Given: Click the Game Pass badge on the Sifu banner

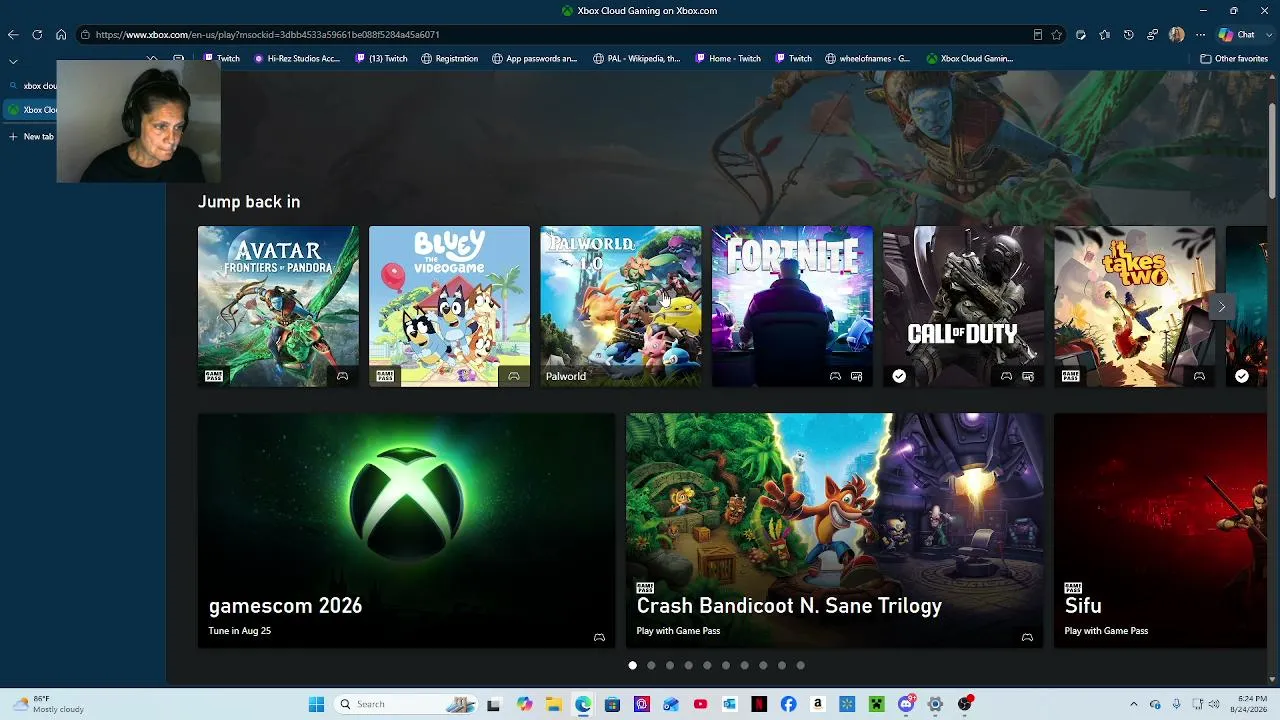Looking at the screenshot, I should point(1073,588).
